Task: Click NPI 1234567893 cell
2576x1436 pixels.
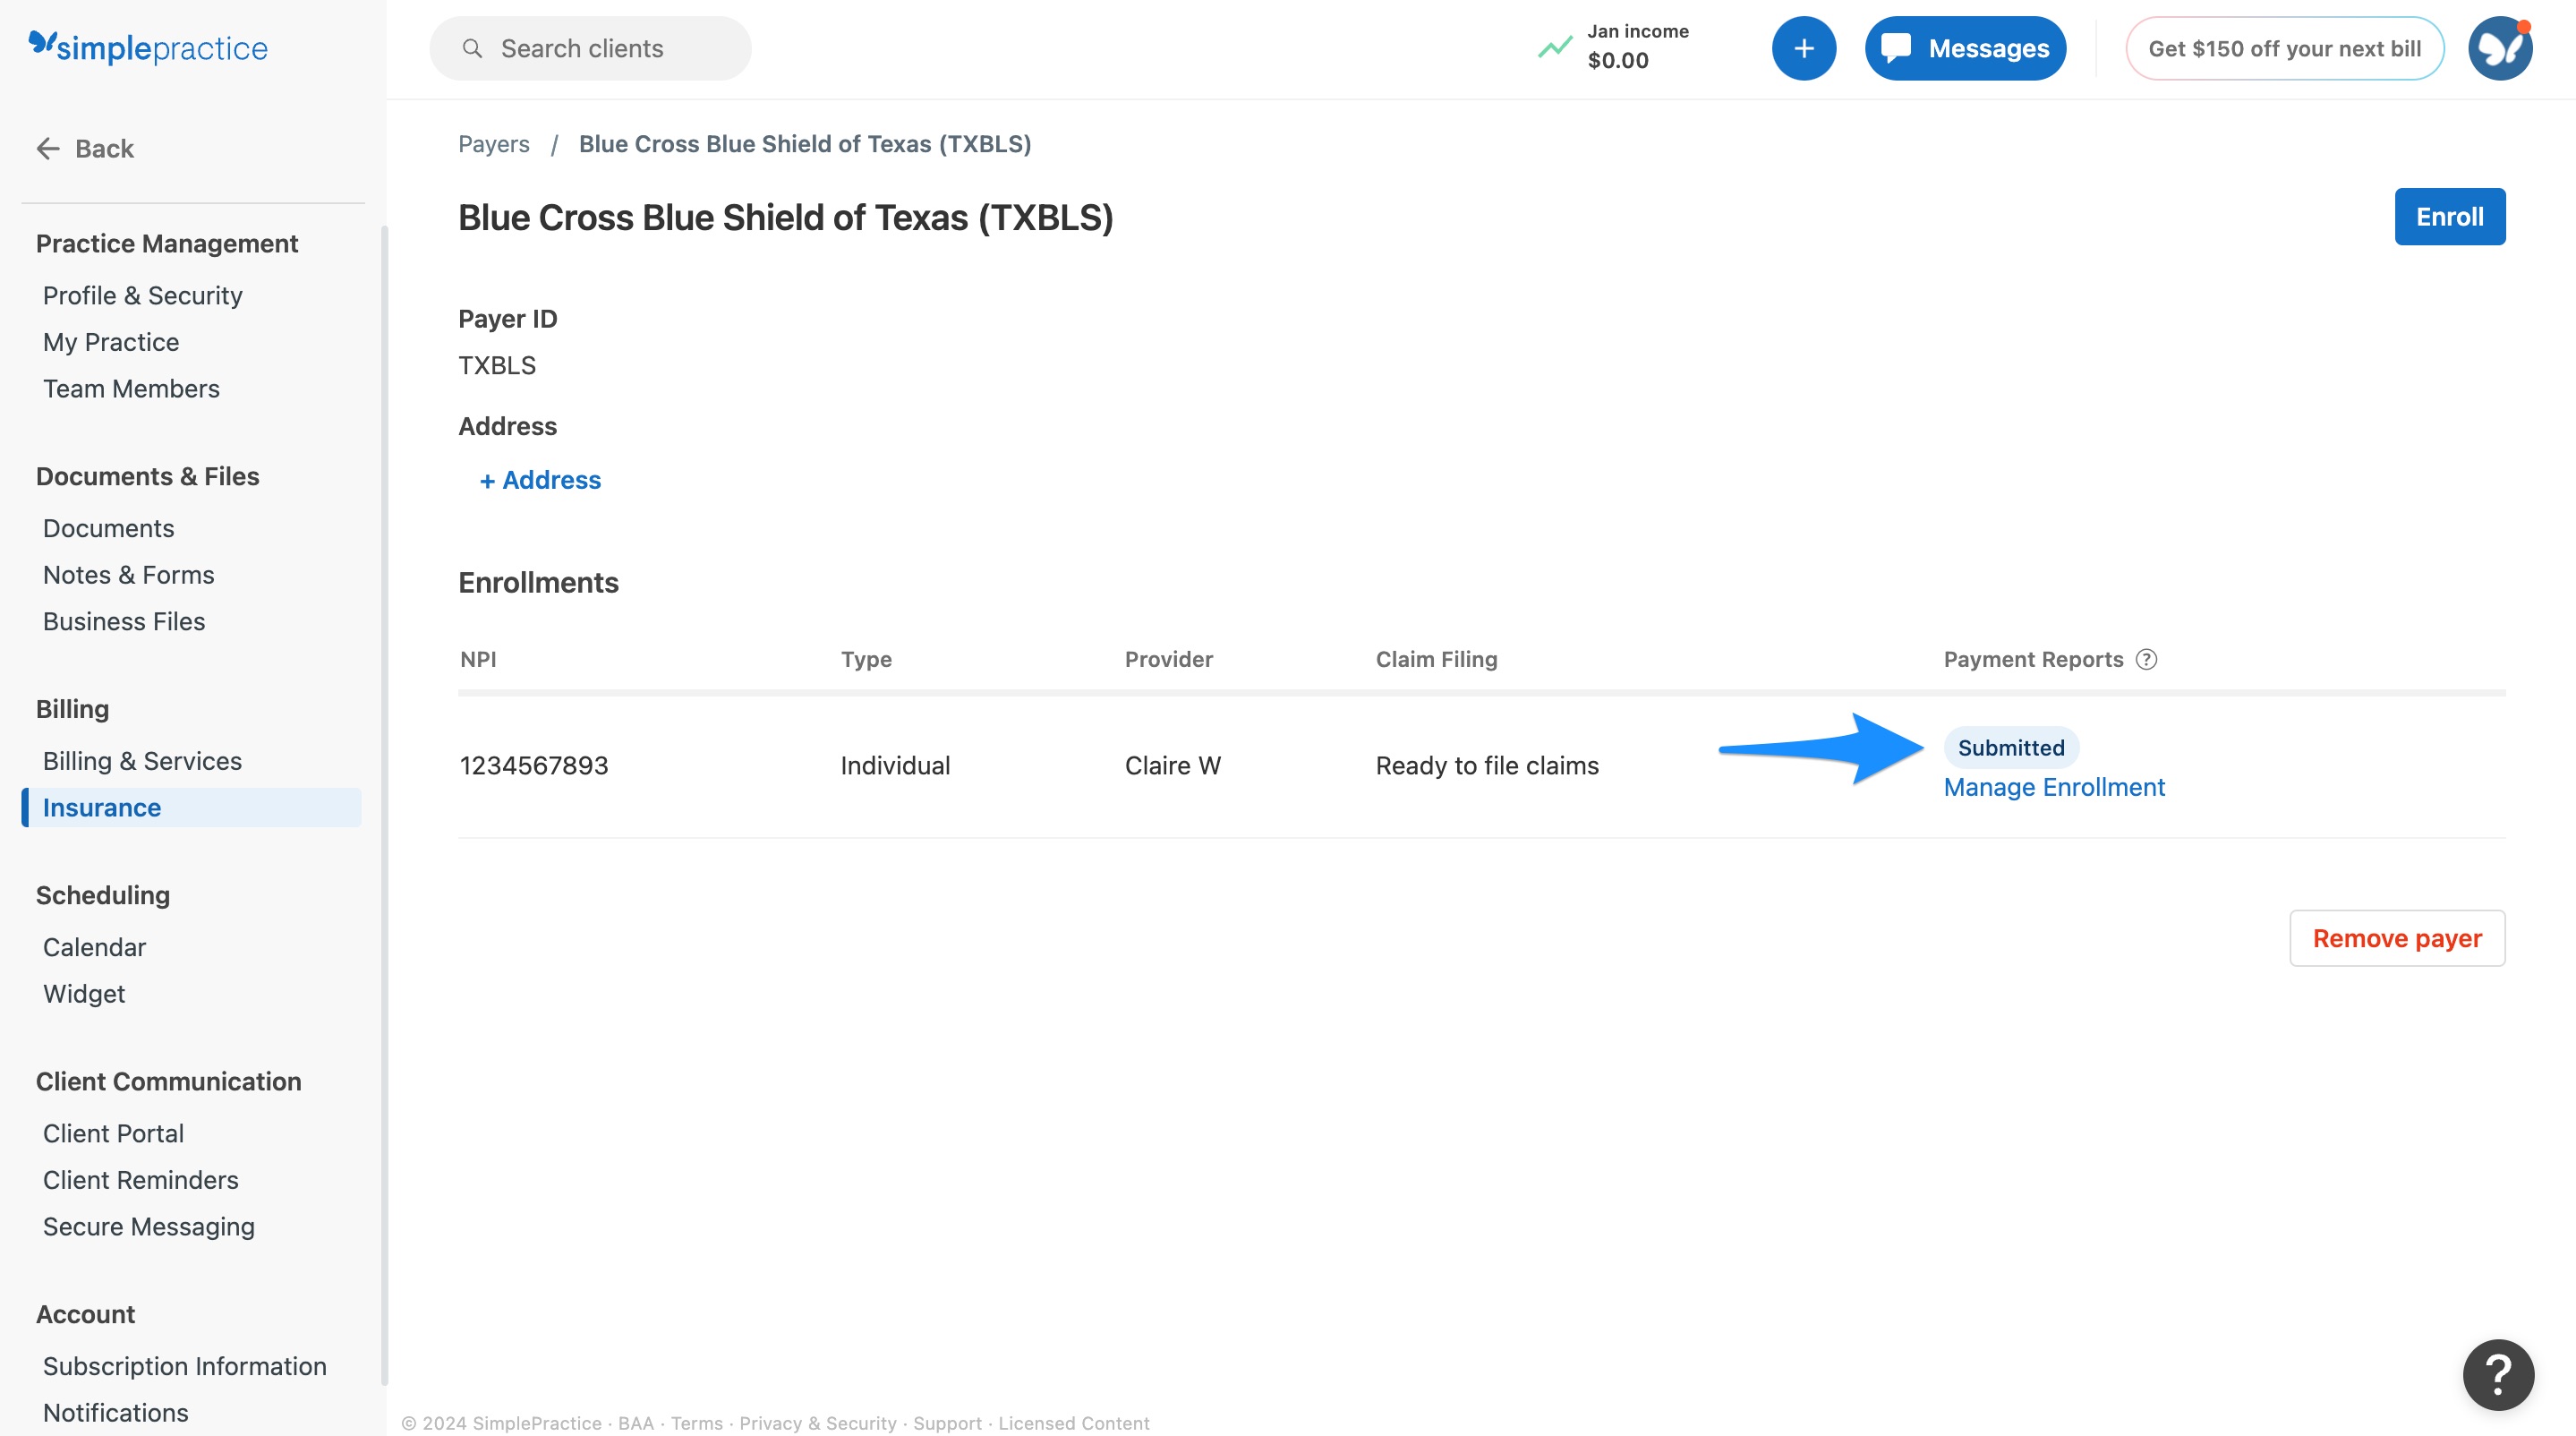Action: [x=534, y=765]
